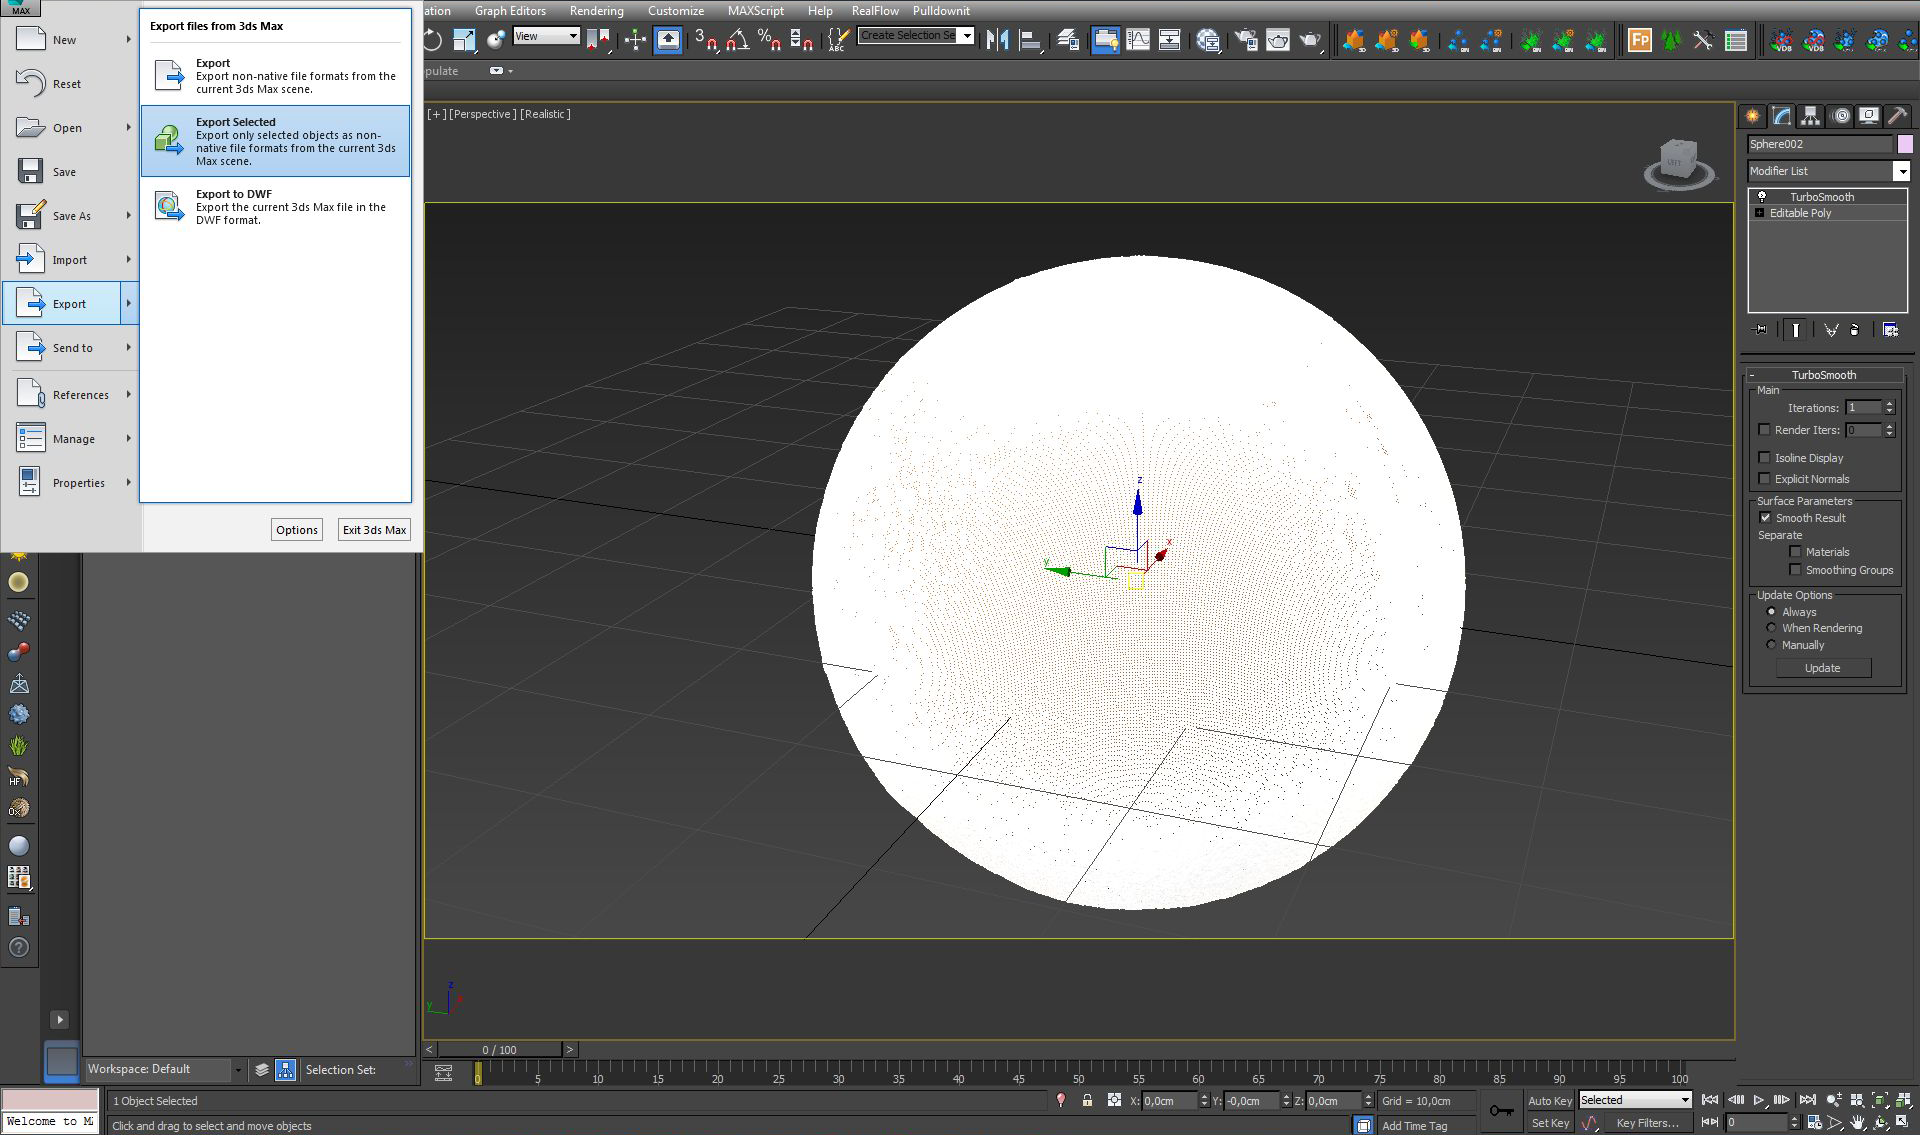Click Configure Modifier Sets icon

[x=1890, y=330]
